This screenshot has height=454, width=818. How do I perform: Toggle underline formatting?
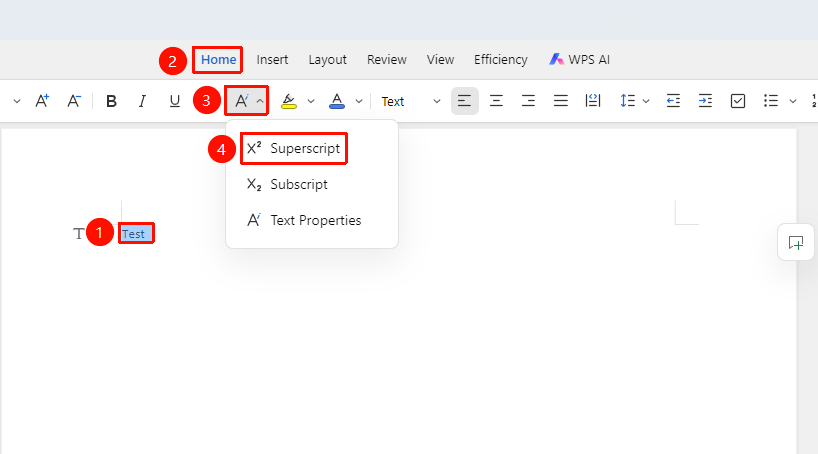point(175,101)
